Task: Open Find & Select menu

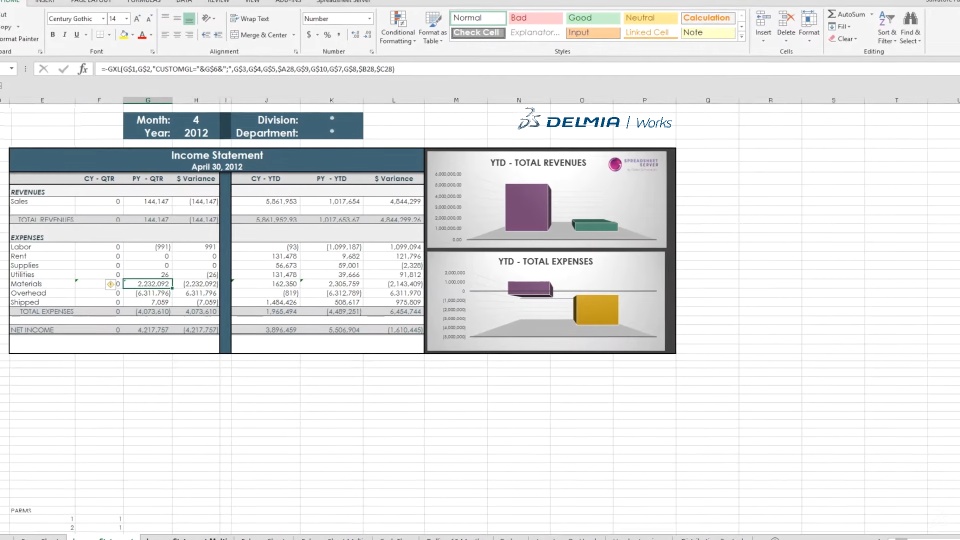Action: [910, 28]
